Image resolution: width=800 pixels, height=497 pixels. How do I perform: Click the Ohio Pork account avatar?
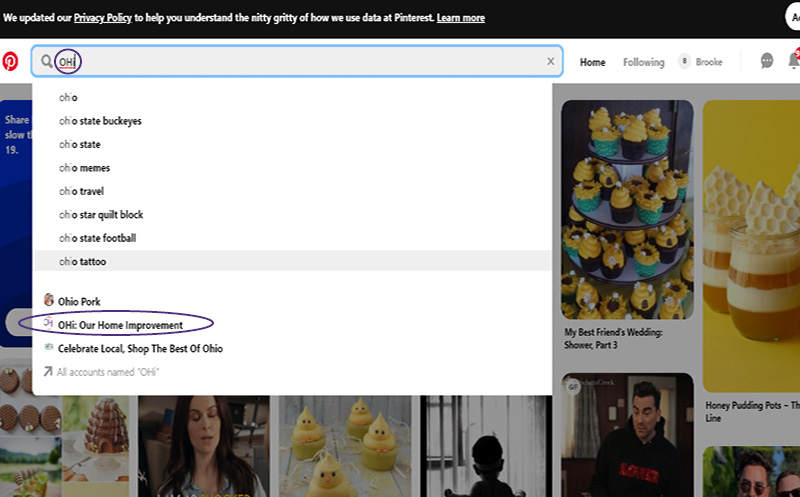pos(48,300)
